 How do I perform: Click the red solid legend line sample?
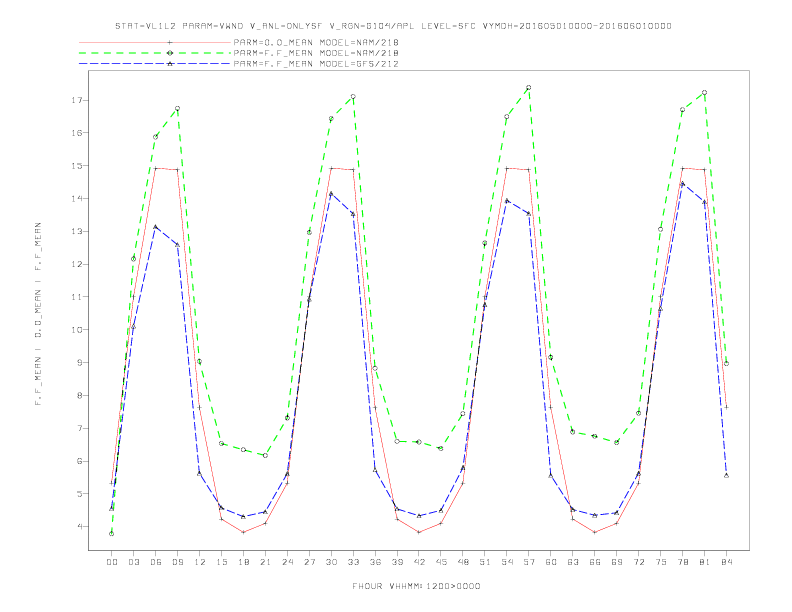(155, 42)
